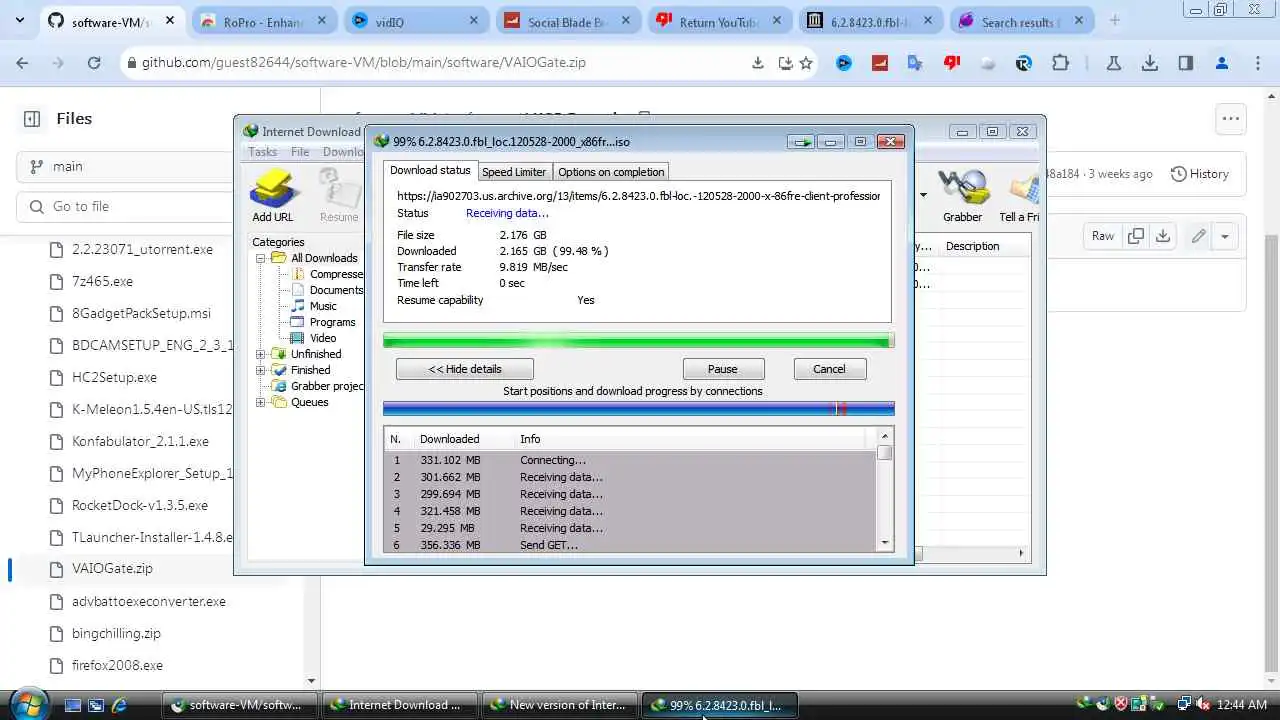Copy raw file icon on GitHub

pyautogui.click(x=1136, y=236)
